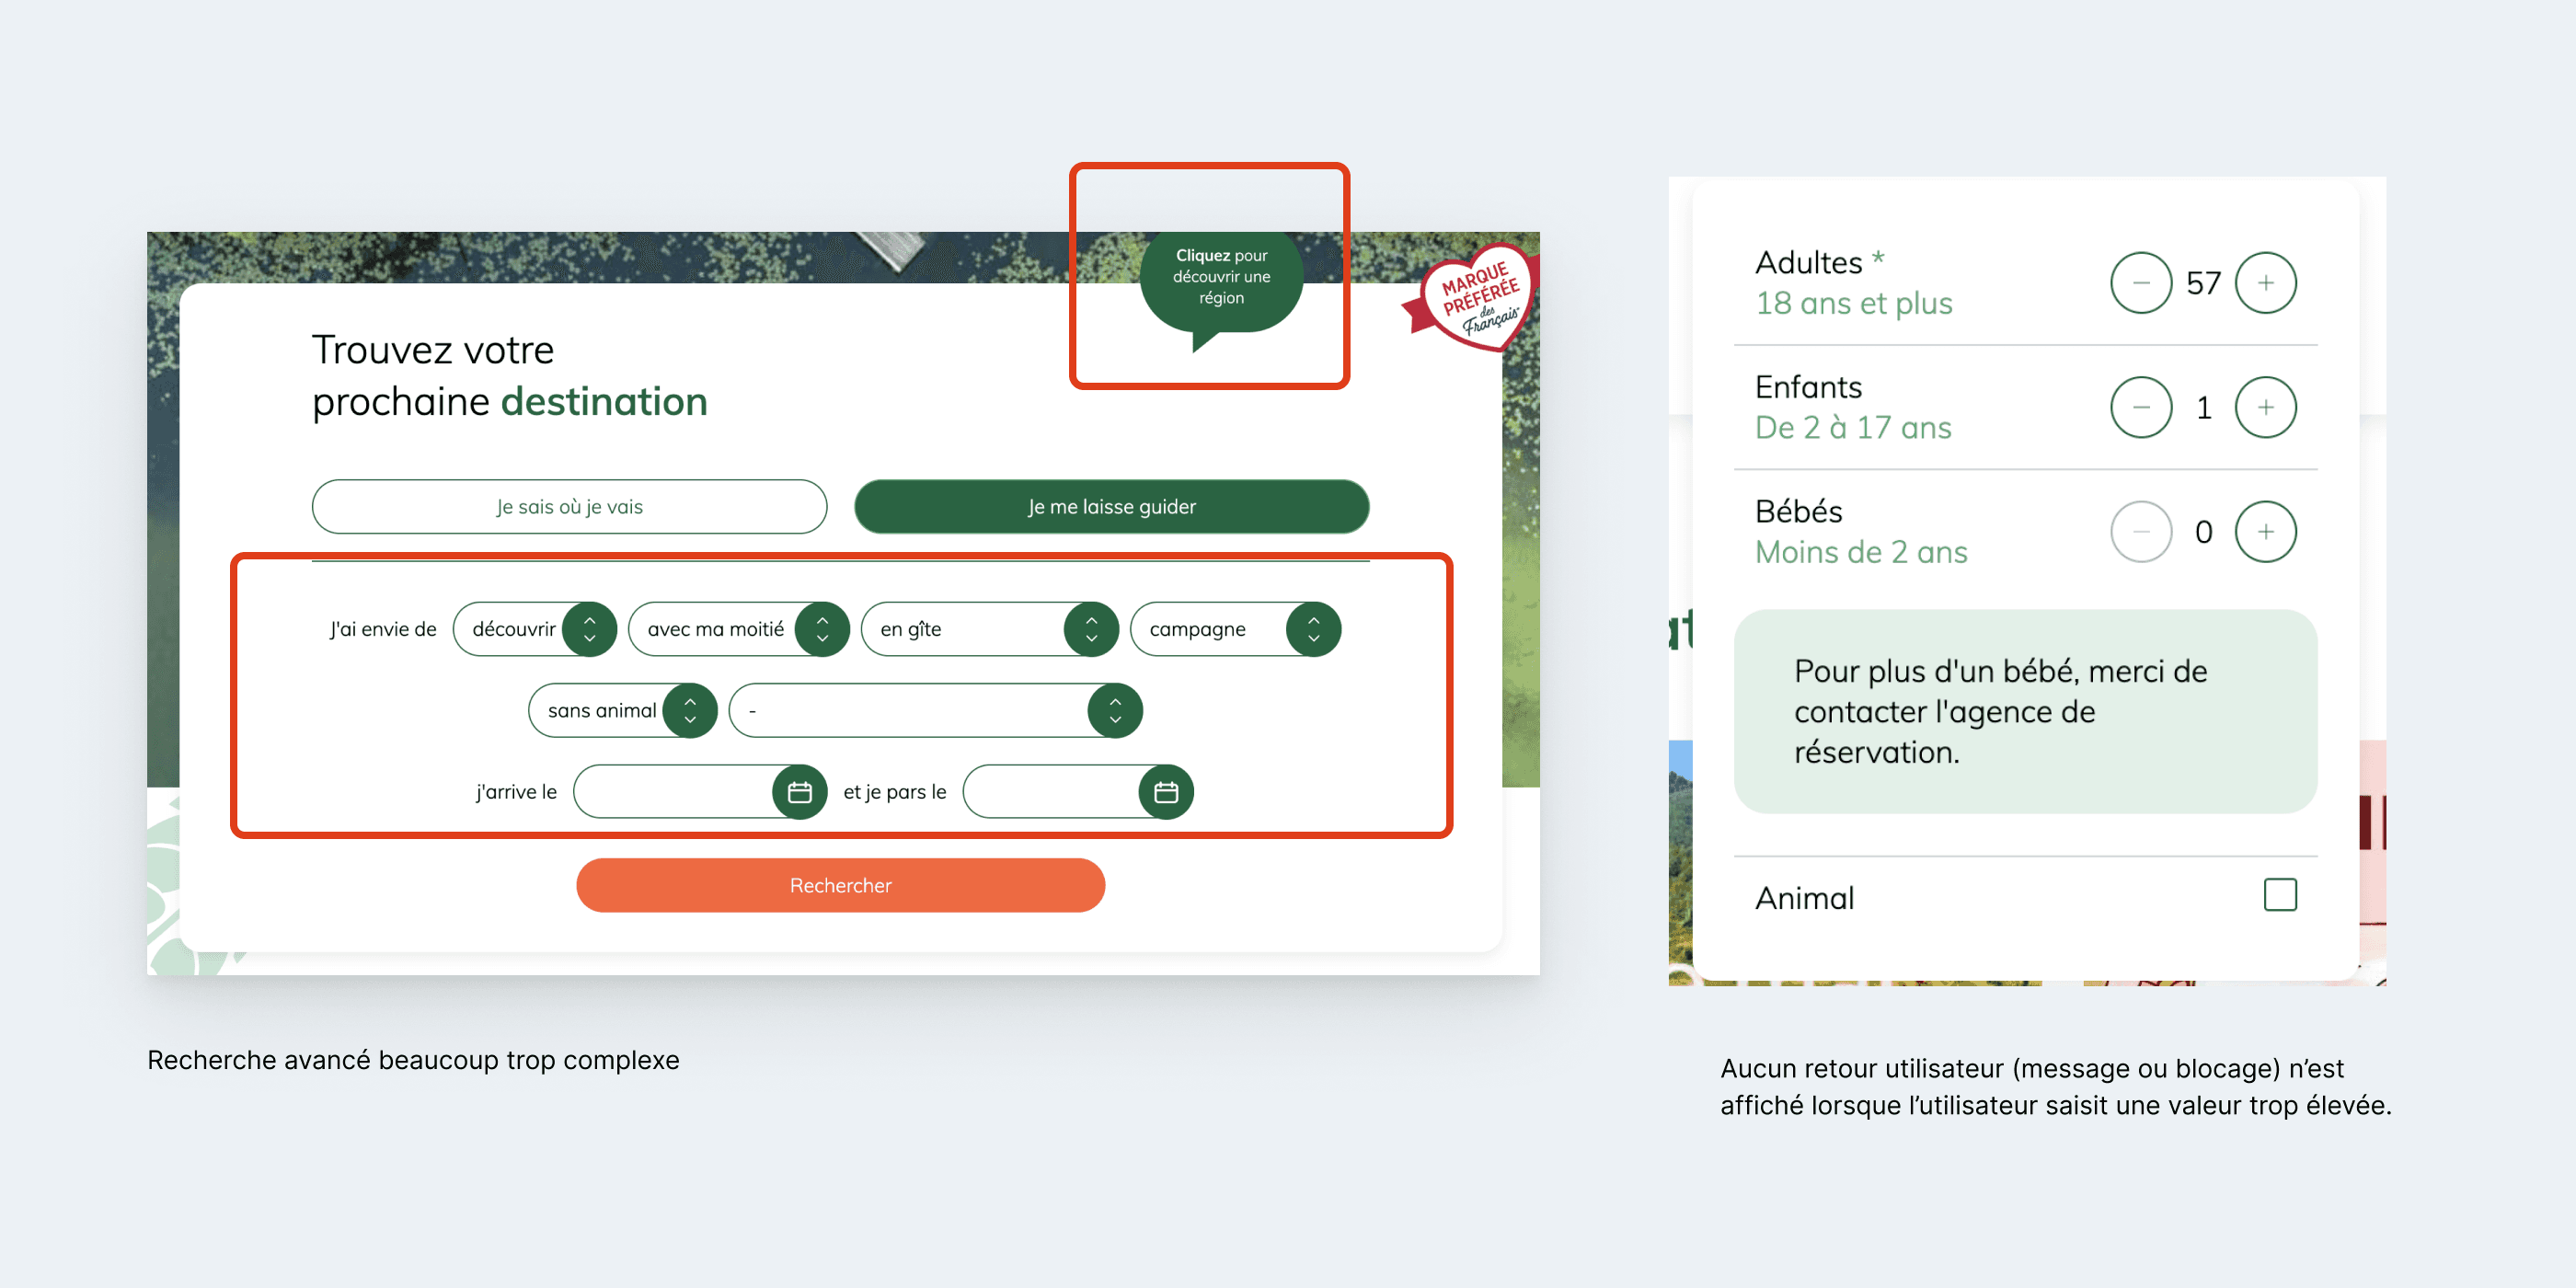Click the departure date calendar icon
The height and width of the screenshot is (1288, 2576).
(1165, 792)
